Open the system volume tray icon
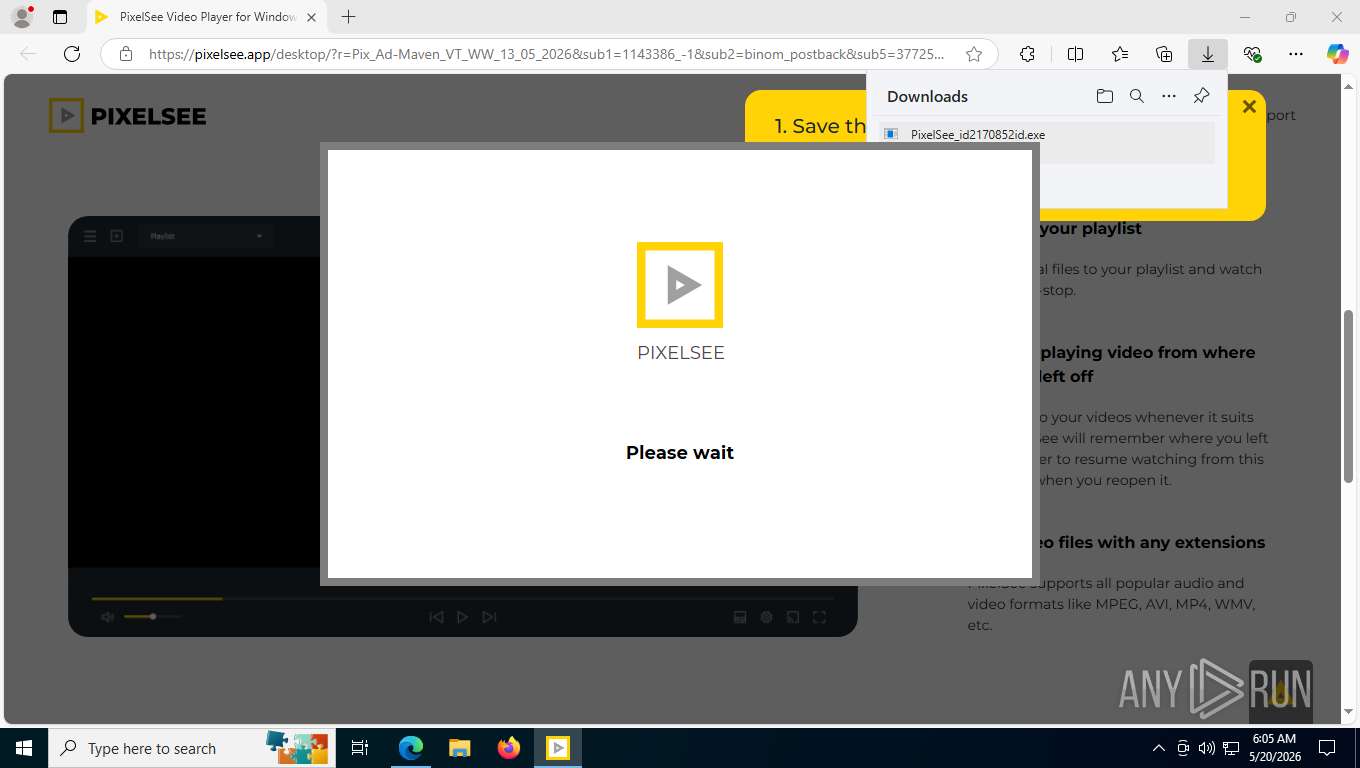 click(x=1206, y=748)
